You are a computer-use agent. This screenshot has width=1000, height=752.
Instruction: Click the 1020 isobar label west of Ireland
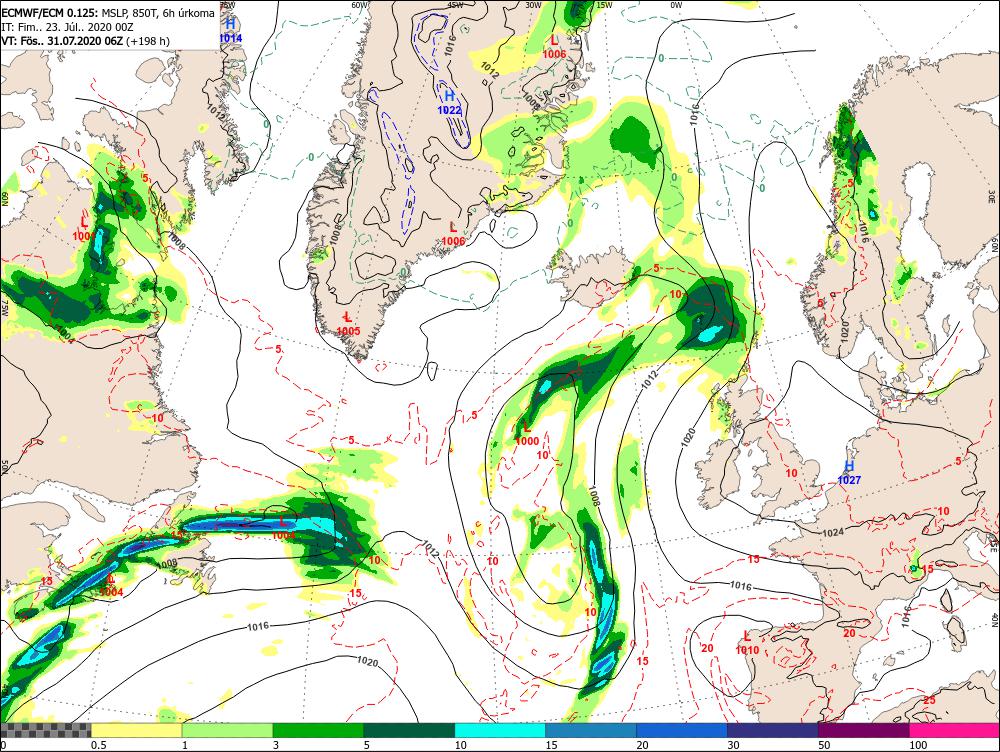[x=689, y=436]
